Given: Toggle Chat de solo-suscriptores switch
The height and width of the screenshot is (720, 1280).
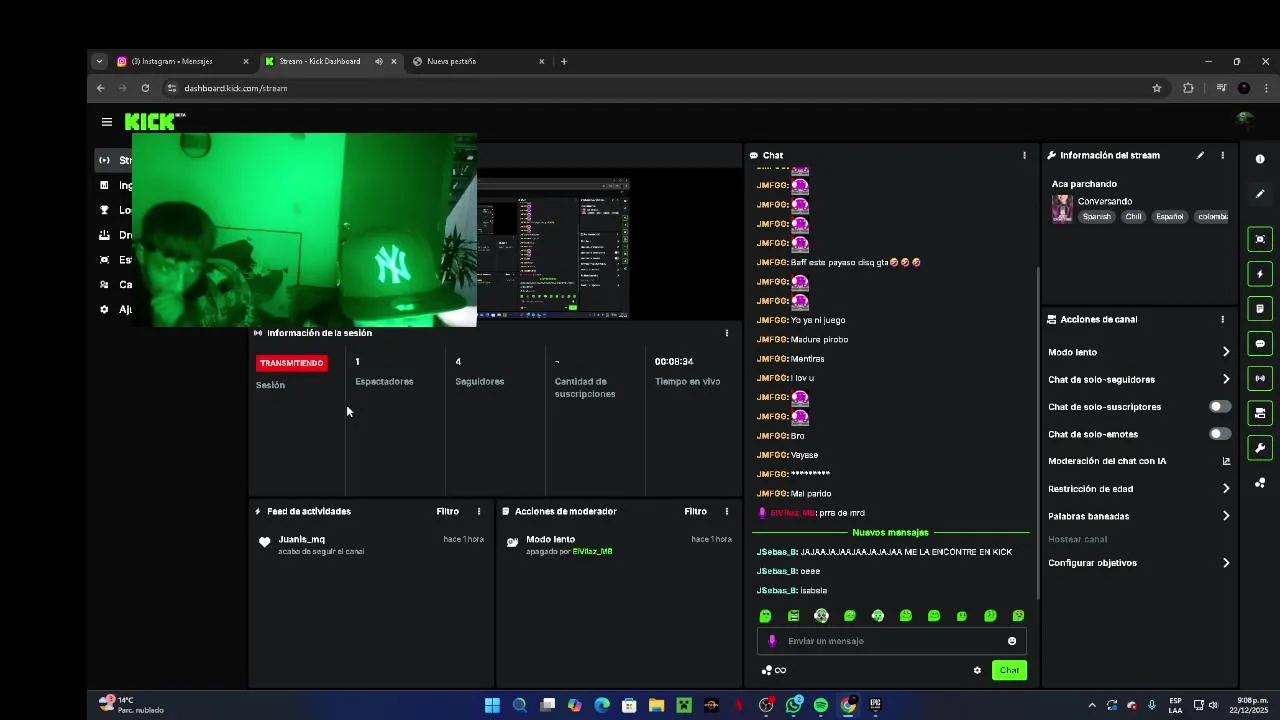Looking at the screenshot, I should click(x=1220, y=407).
